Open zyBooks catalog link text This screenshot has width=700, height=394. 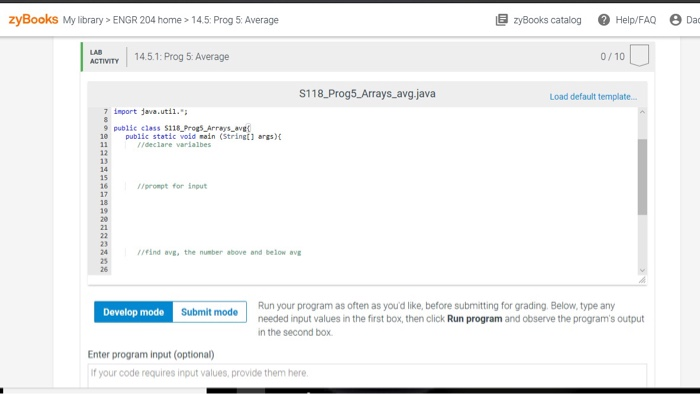(547, 20)
